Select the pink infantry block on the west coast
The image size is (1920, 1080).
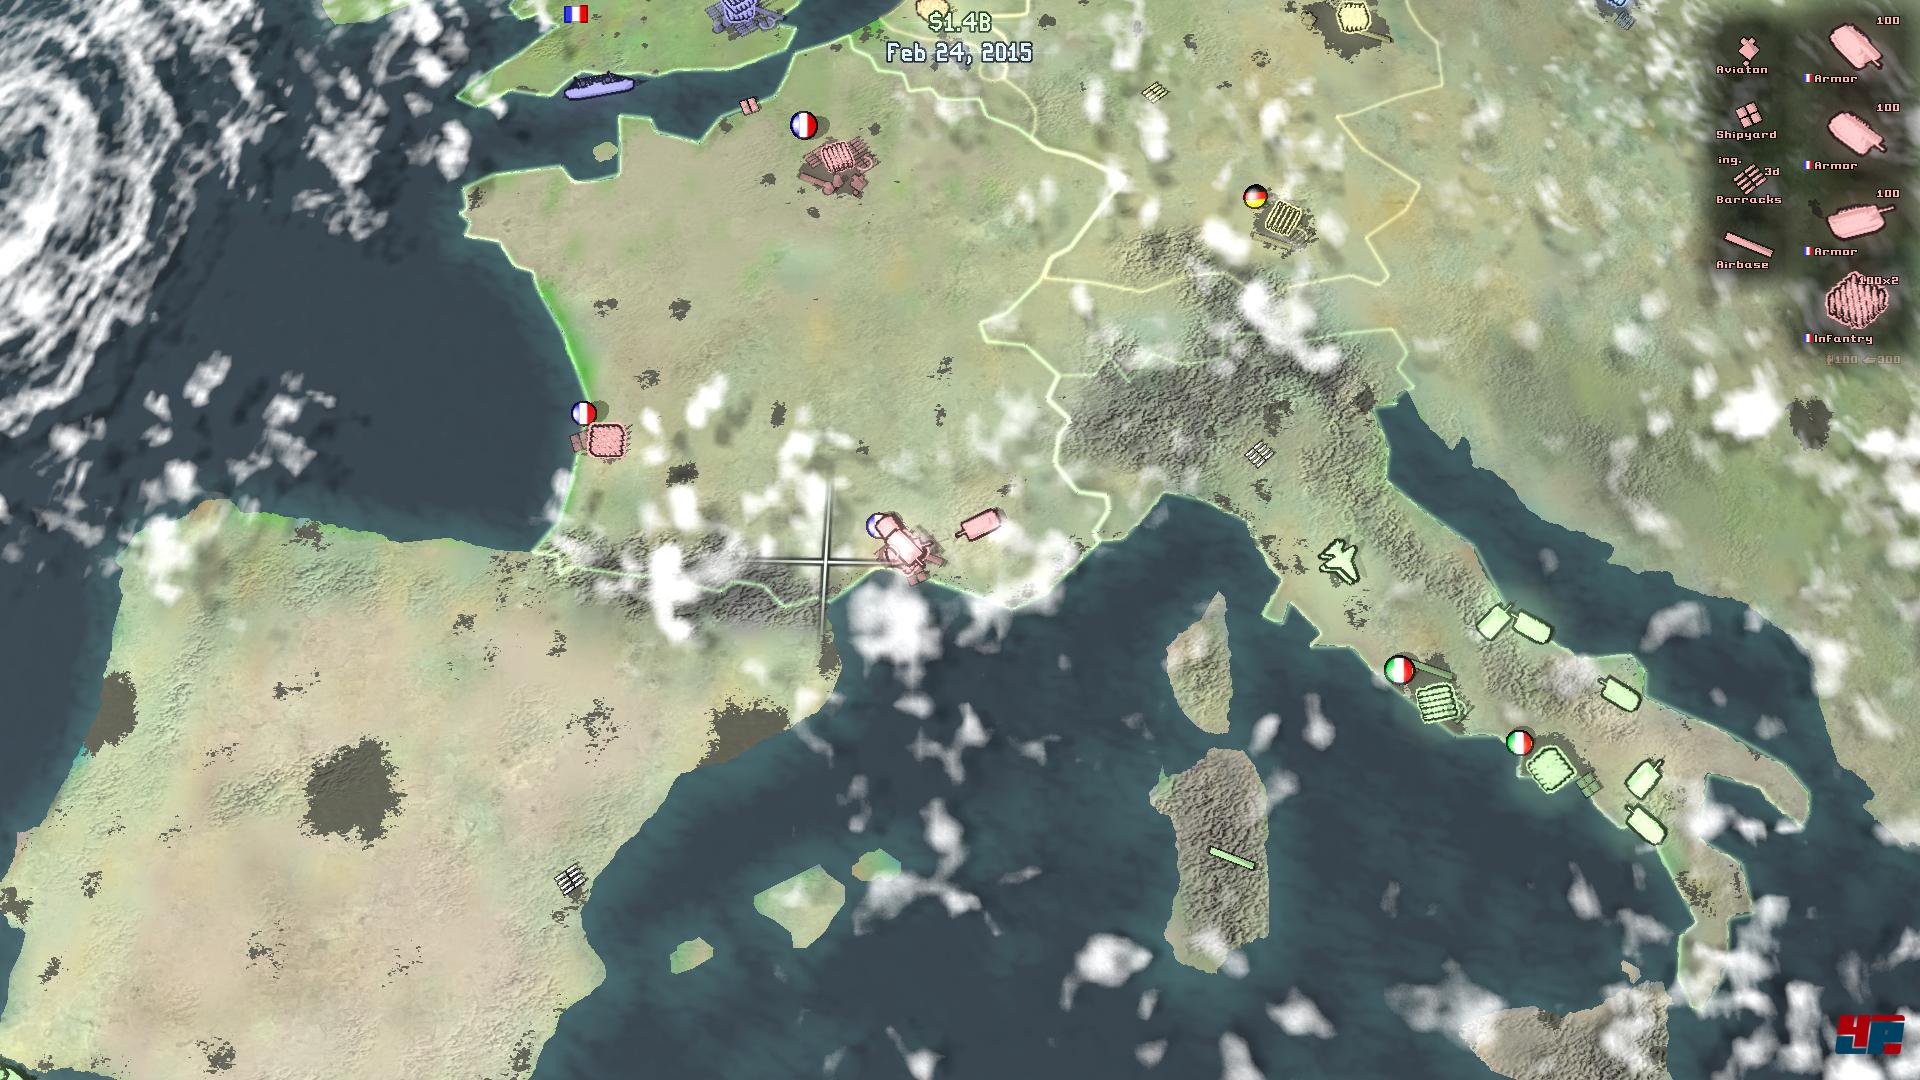click(x=606, y=440)
